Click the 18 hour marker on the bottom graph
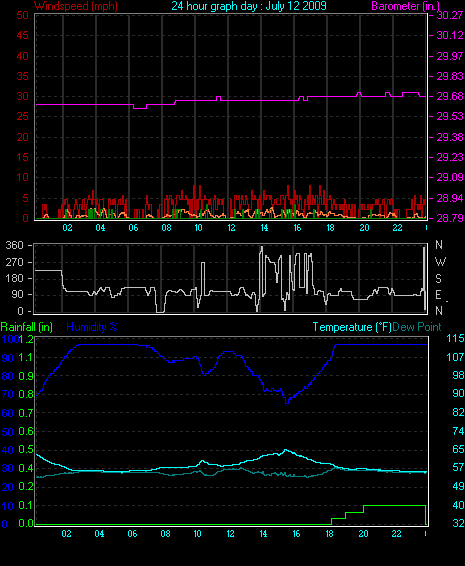The width and height of the screenshot is (465, 566). (330, 534)
